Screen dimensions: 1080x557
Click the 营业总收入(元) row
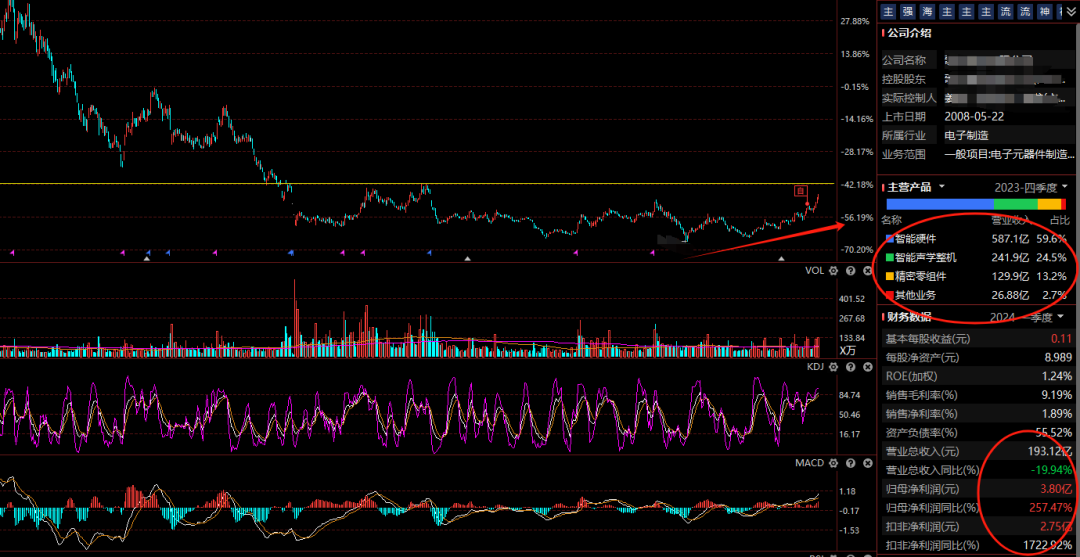coord(979,452)
